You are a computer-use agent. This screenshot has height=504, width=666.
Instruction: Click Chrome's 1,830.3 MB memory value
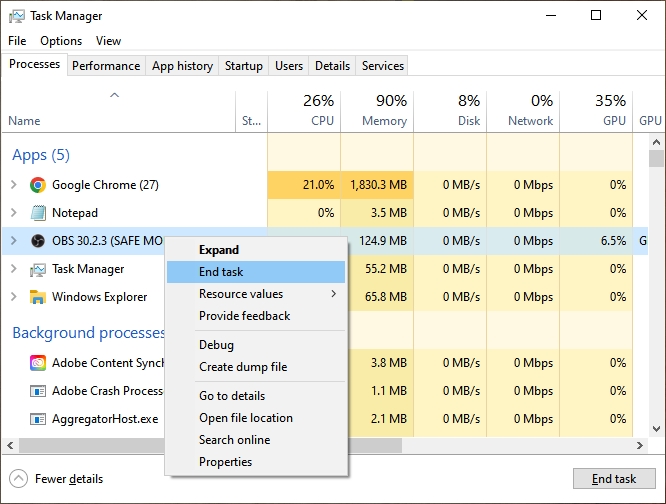378,185
